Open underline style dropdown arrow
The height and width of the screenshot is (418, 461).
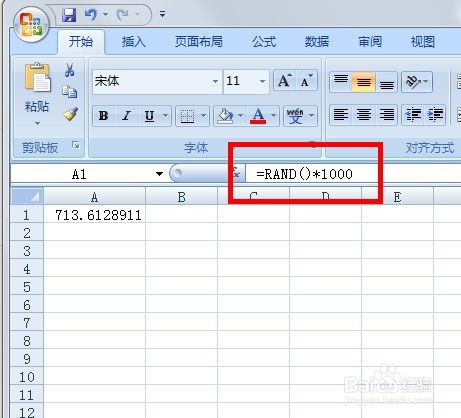pyautogui.click(x=166, y=116)
